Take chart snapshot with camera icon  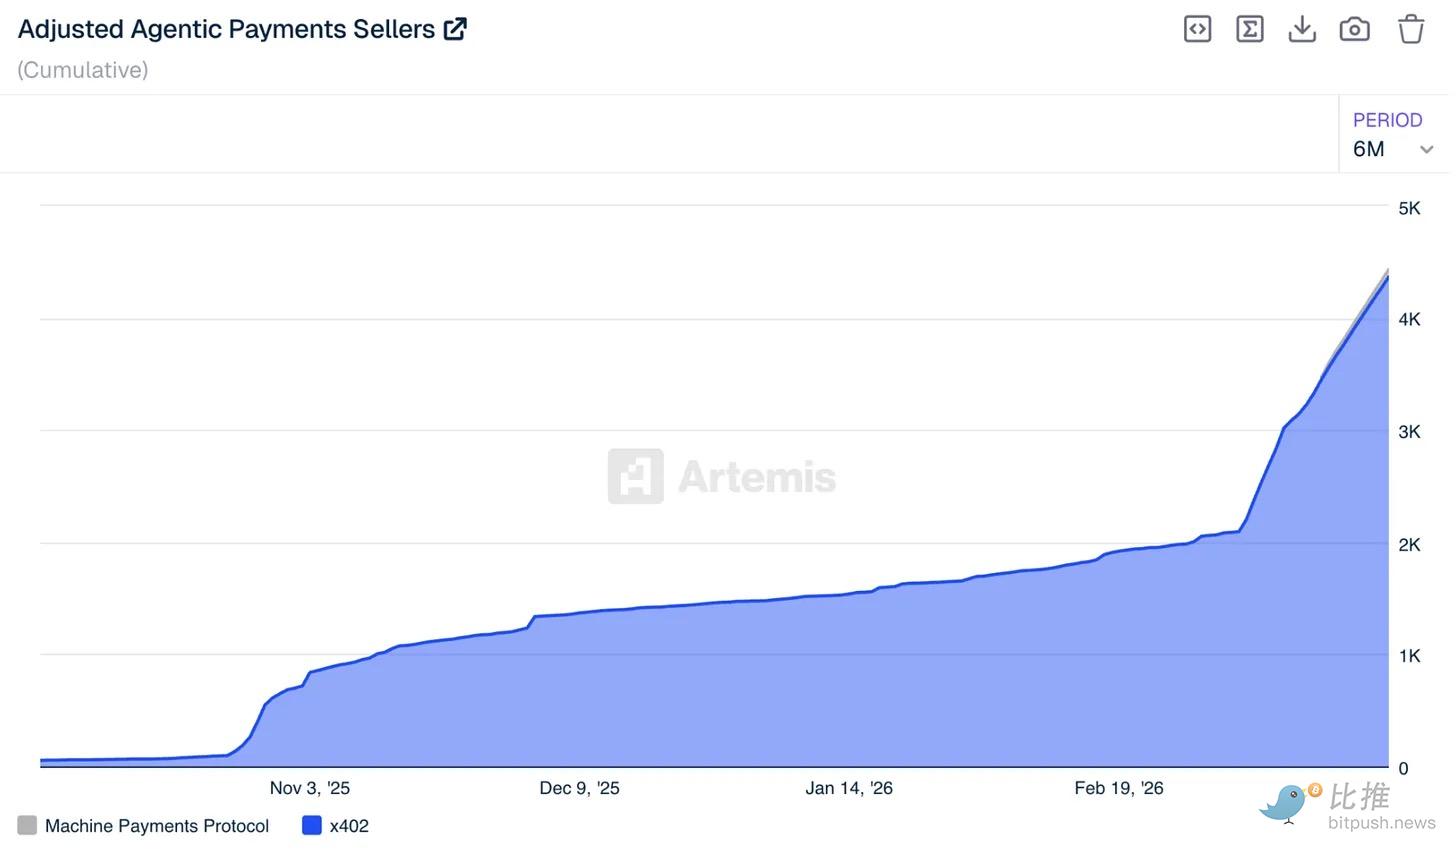point(1354,29)
